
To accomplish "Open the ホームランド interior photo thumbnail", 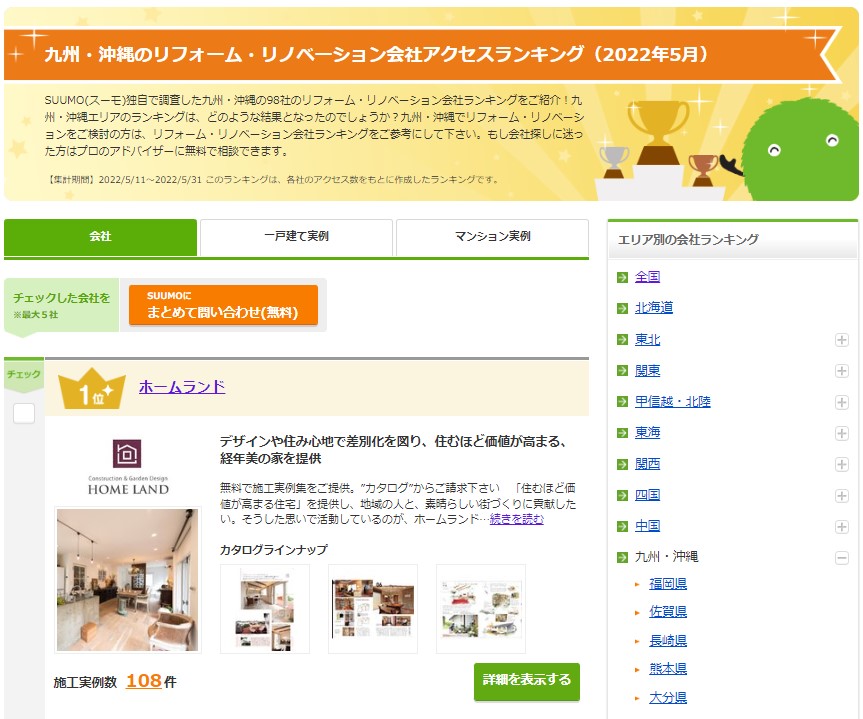I will (x=128, y=580).
